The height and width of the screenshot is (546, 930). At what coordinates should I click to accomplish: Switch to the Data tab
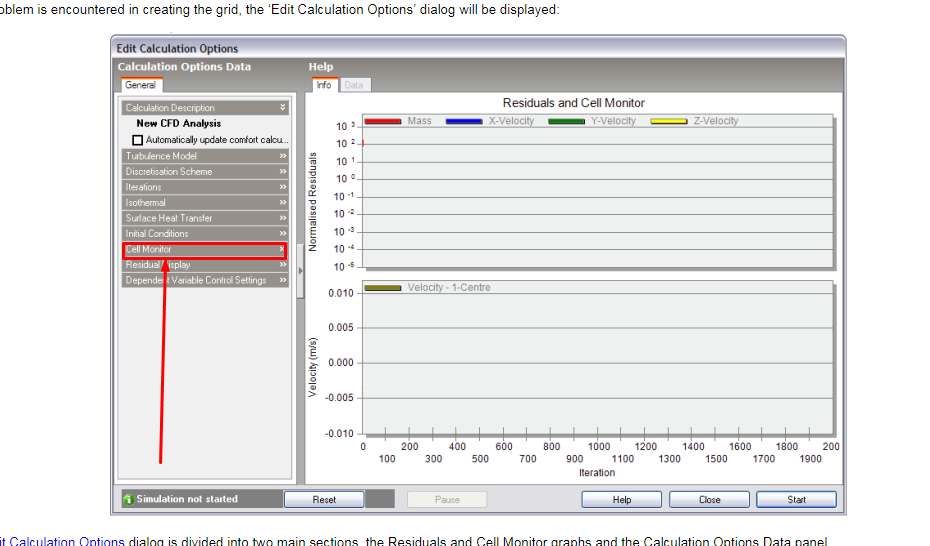tap(354, 85)
